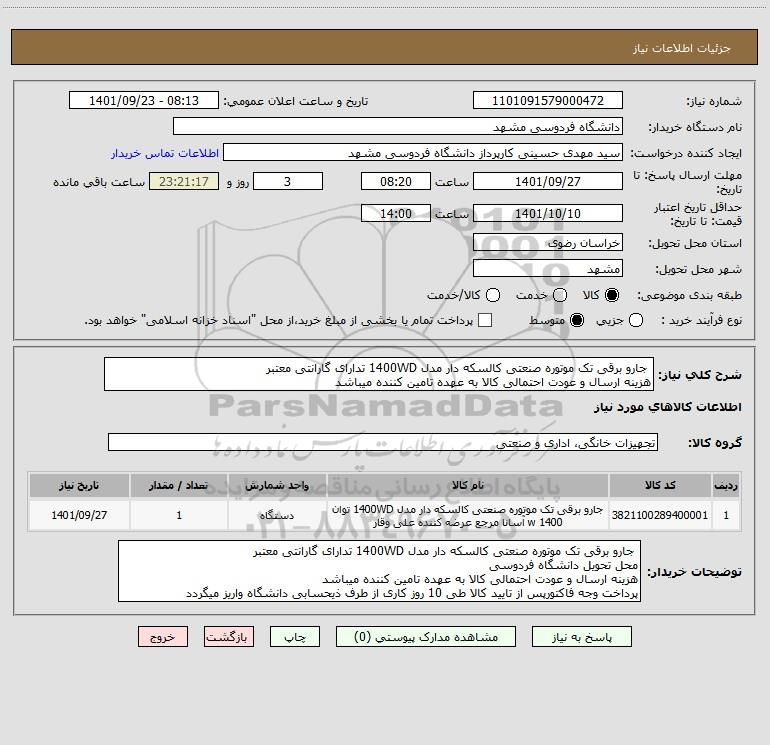Click the requester field سید مهدی حسینی
This screenshot has height=745, width=770.
tap(423, 153)
